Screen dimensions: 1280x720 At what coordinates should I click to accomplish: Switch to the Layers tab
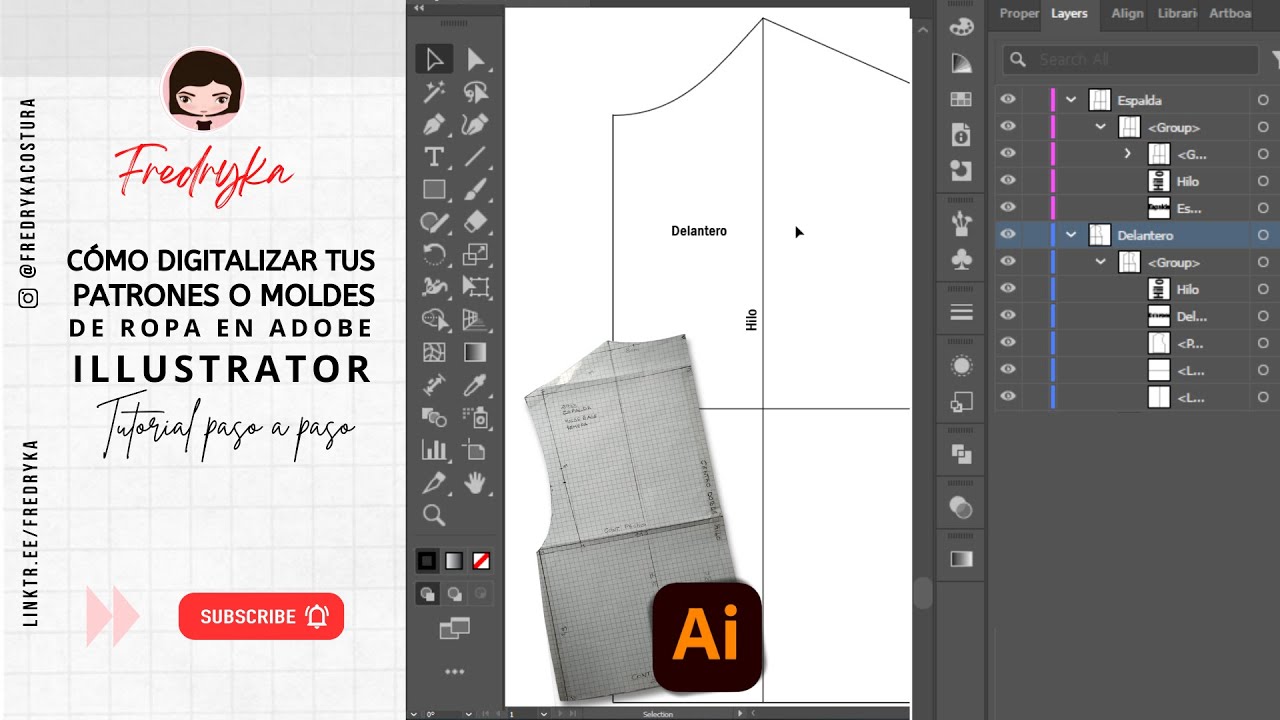point(1069,13)
